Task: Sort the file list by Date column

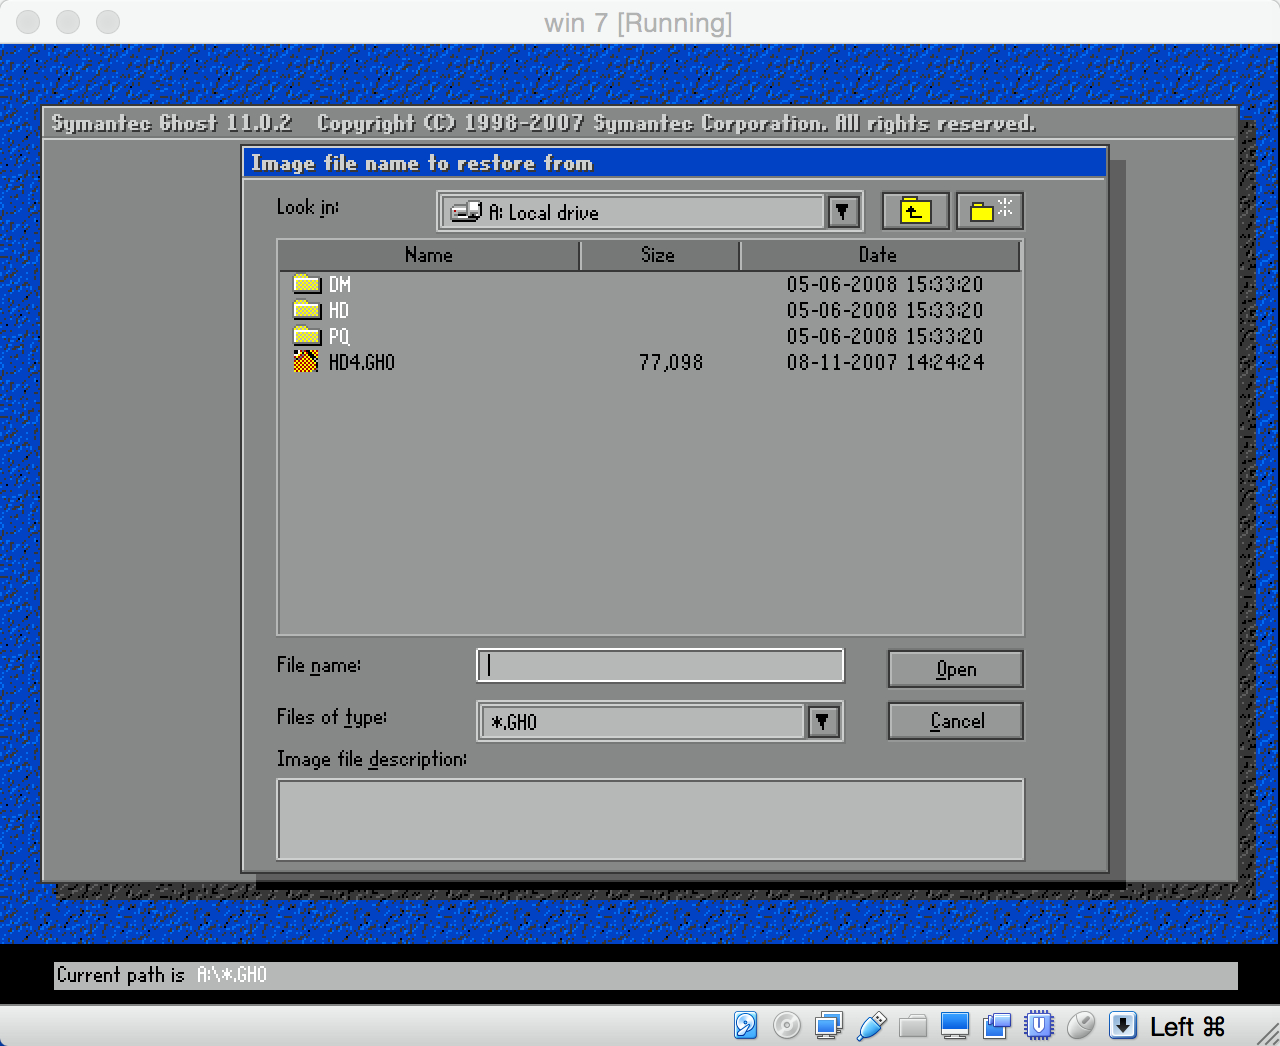Action: 879,255
